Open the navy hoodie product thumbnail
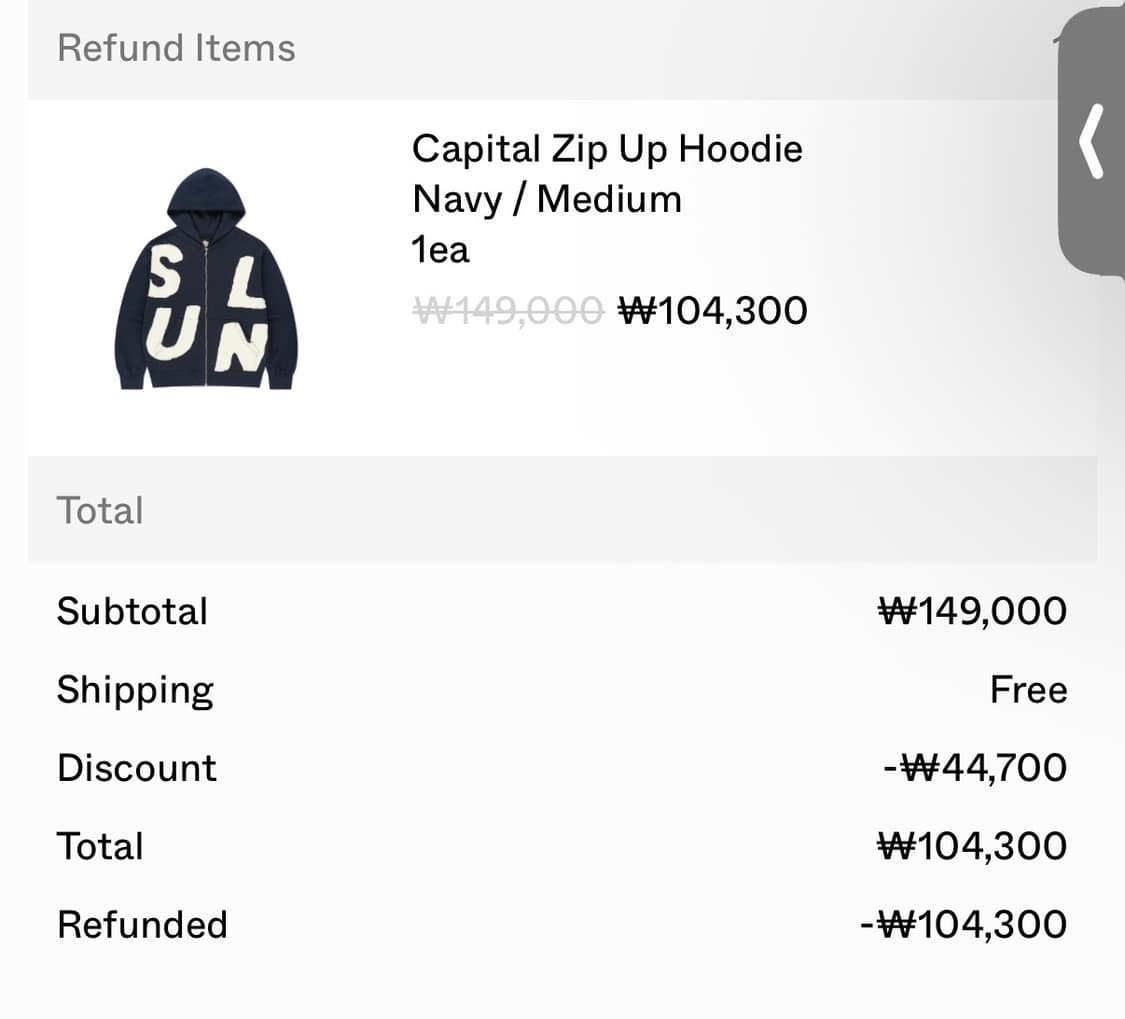The image size is (1125, 1019). (x=207, y=279)
